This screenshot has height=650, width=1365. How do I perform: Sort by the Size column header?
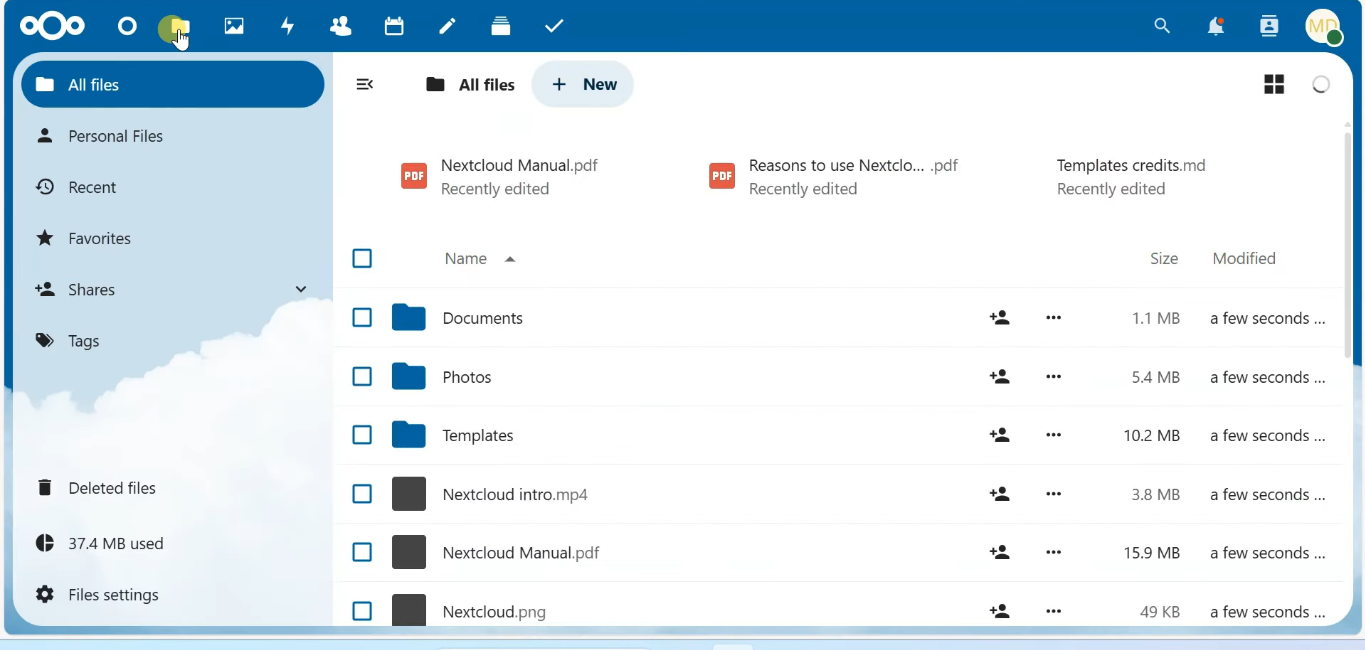pyautogui.click(x=1164, y=260)
